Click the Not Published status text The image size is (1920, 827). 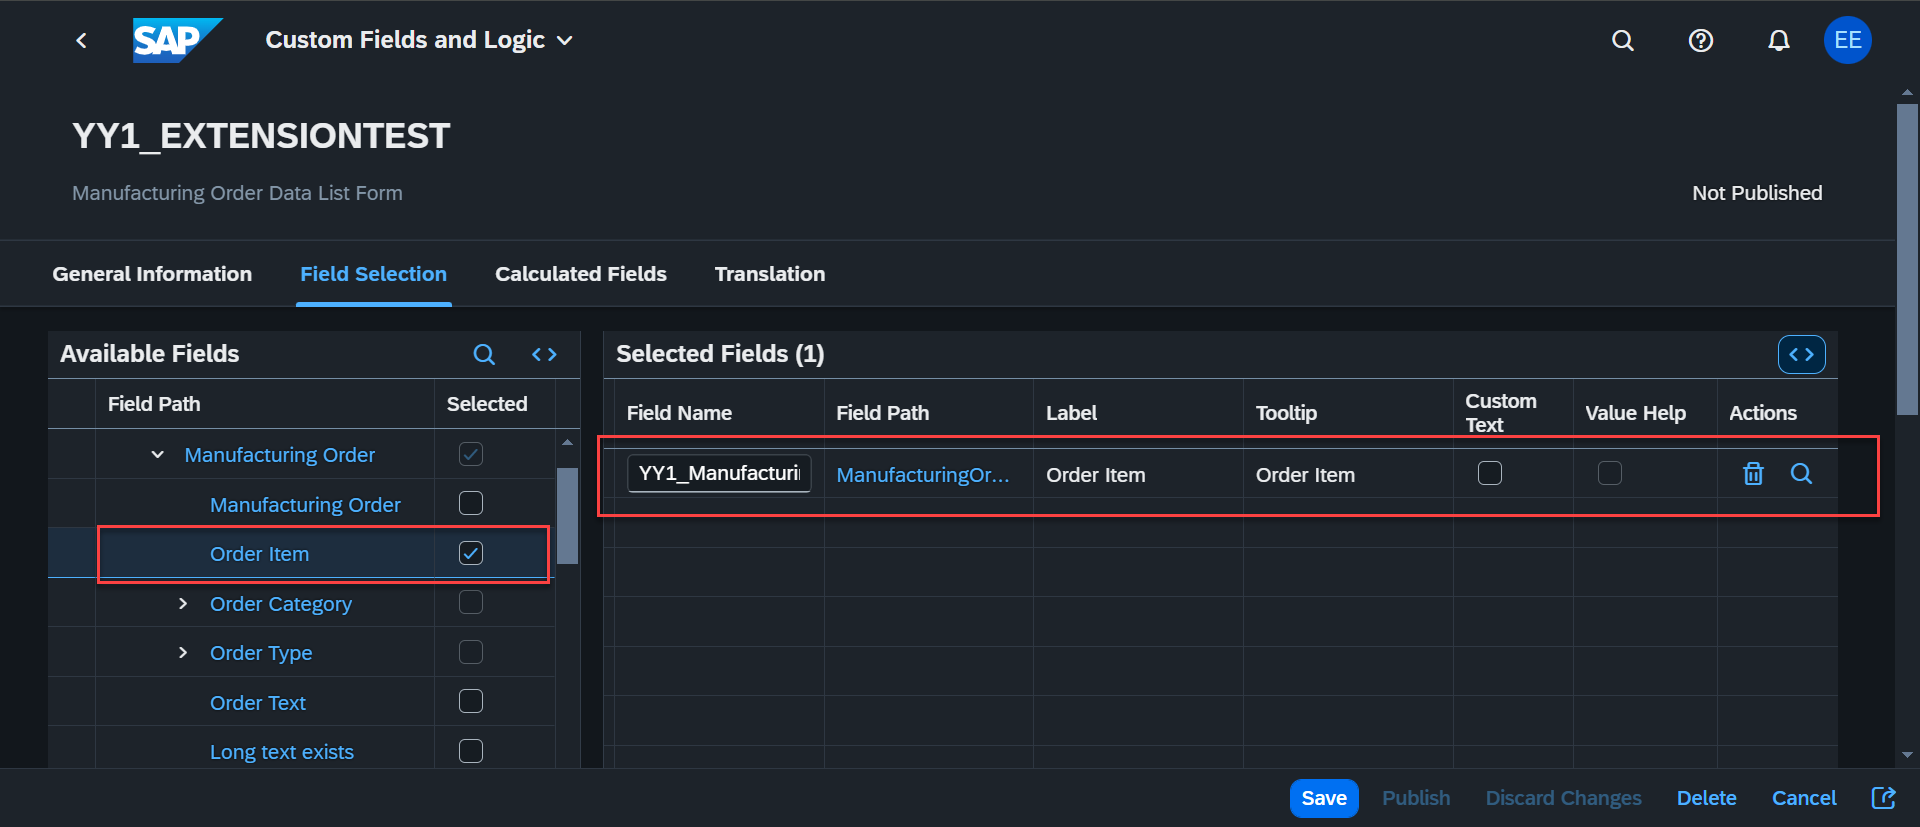pyautogui.click(x=1757, y=193)
